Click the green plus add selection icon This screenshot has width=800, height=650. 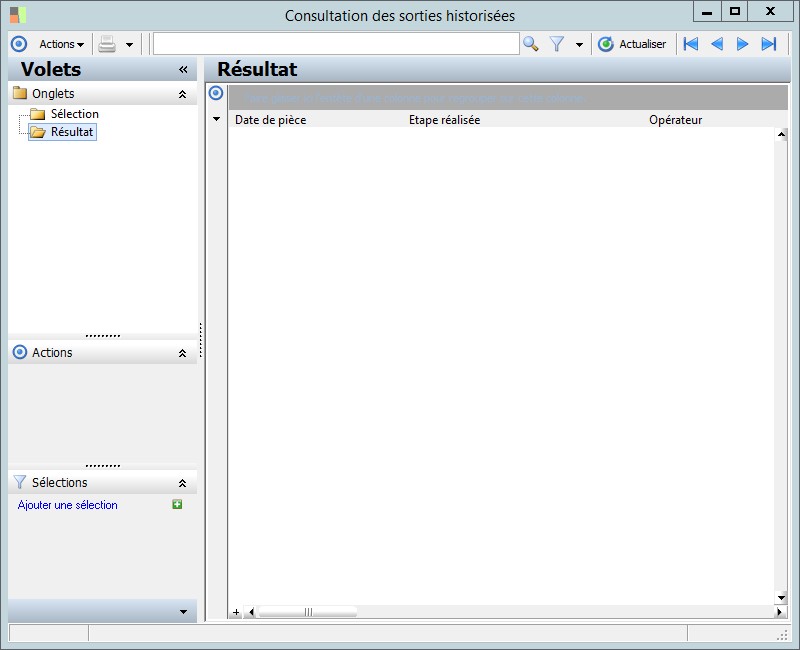pyautogui.click(x=177, y=505)
